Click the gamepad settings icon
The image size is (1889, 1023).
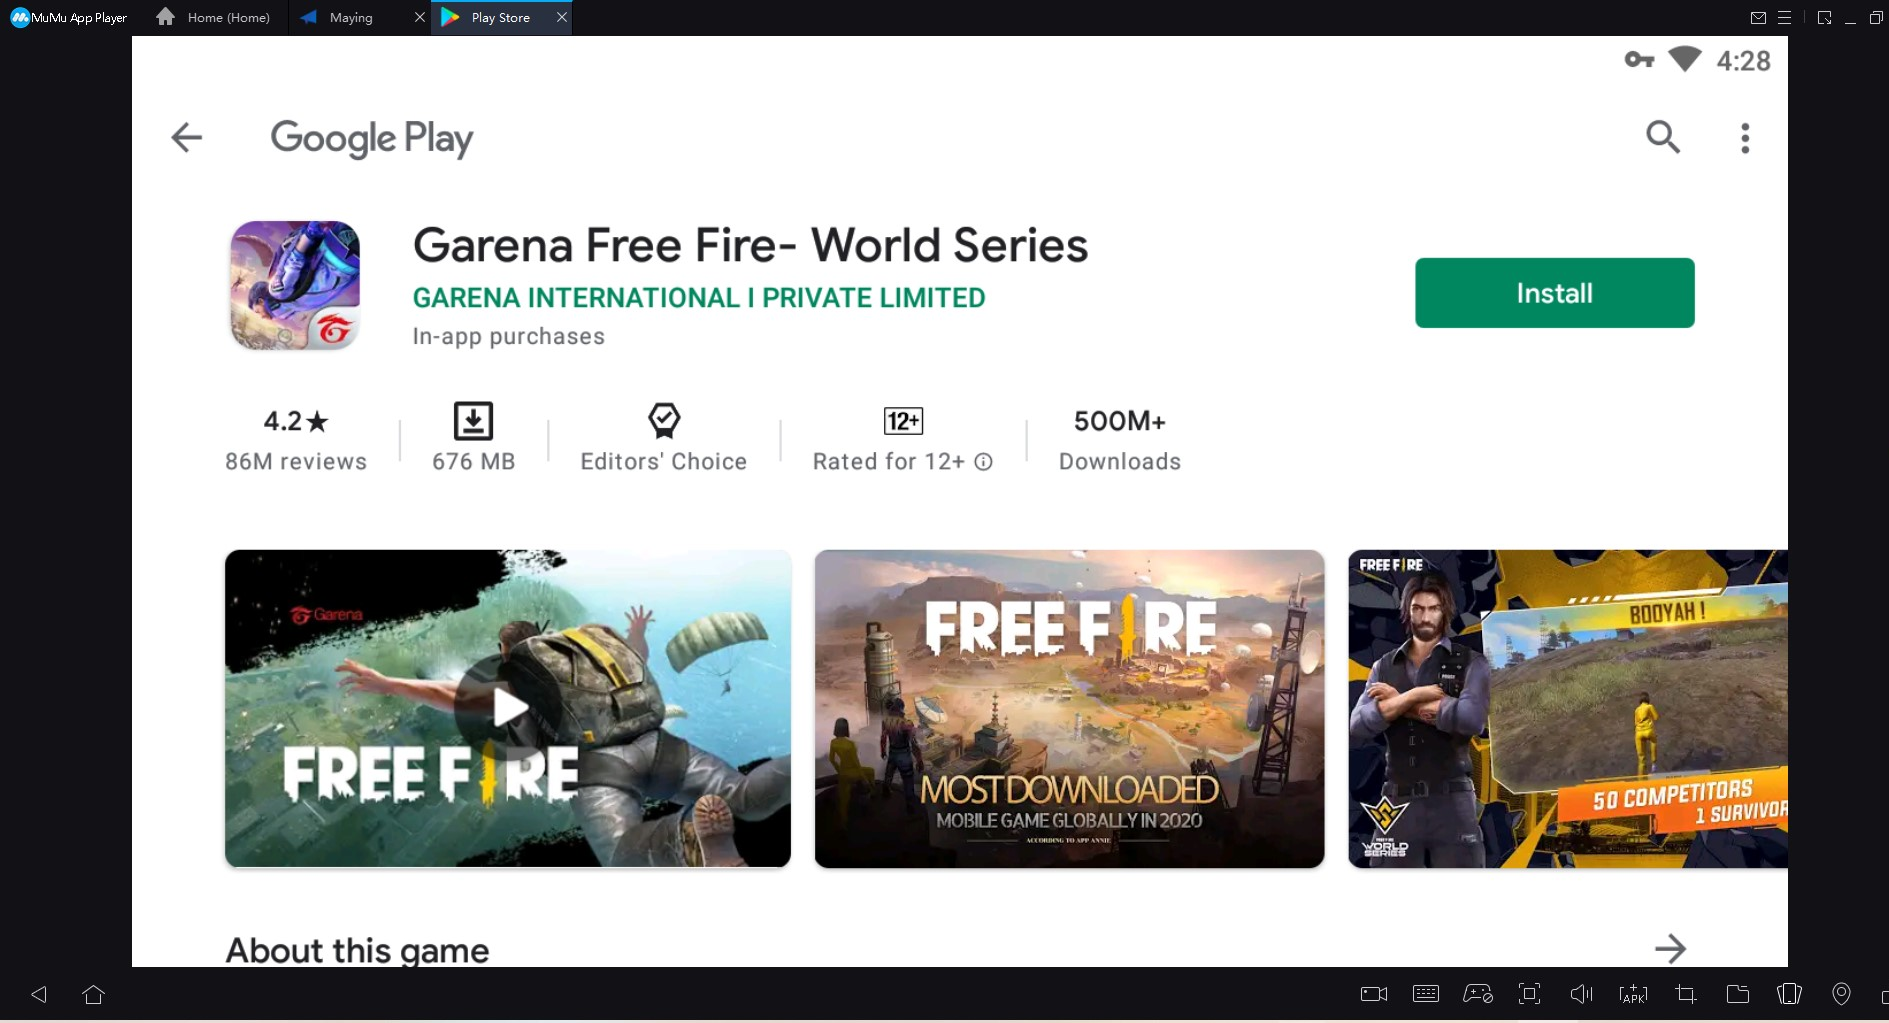[x=1478, y=994]
